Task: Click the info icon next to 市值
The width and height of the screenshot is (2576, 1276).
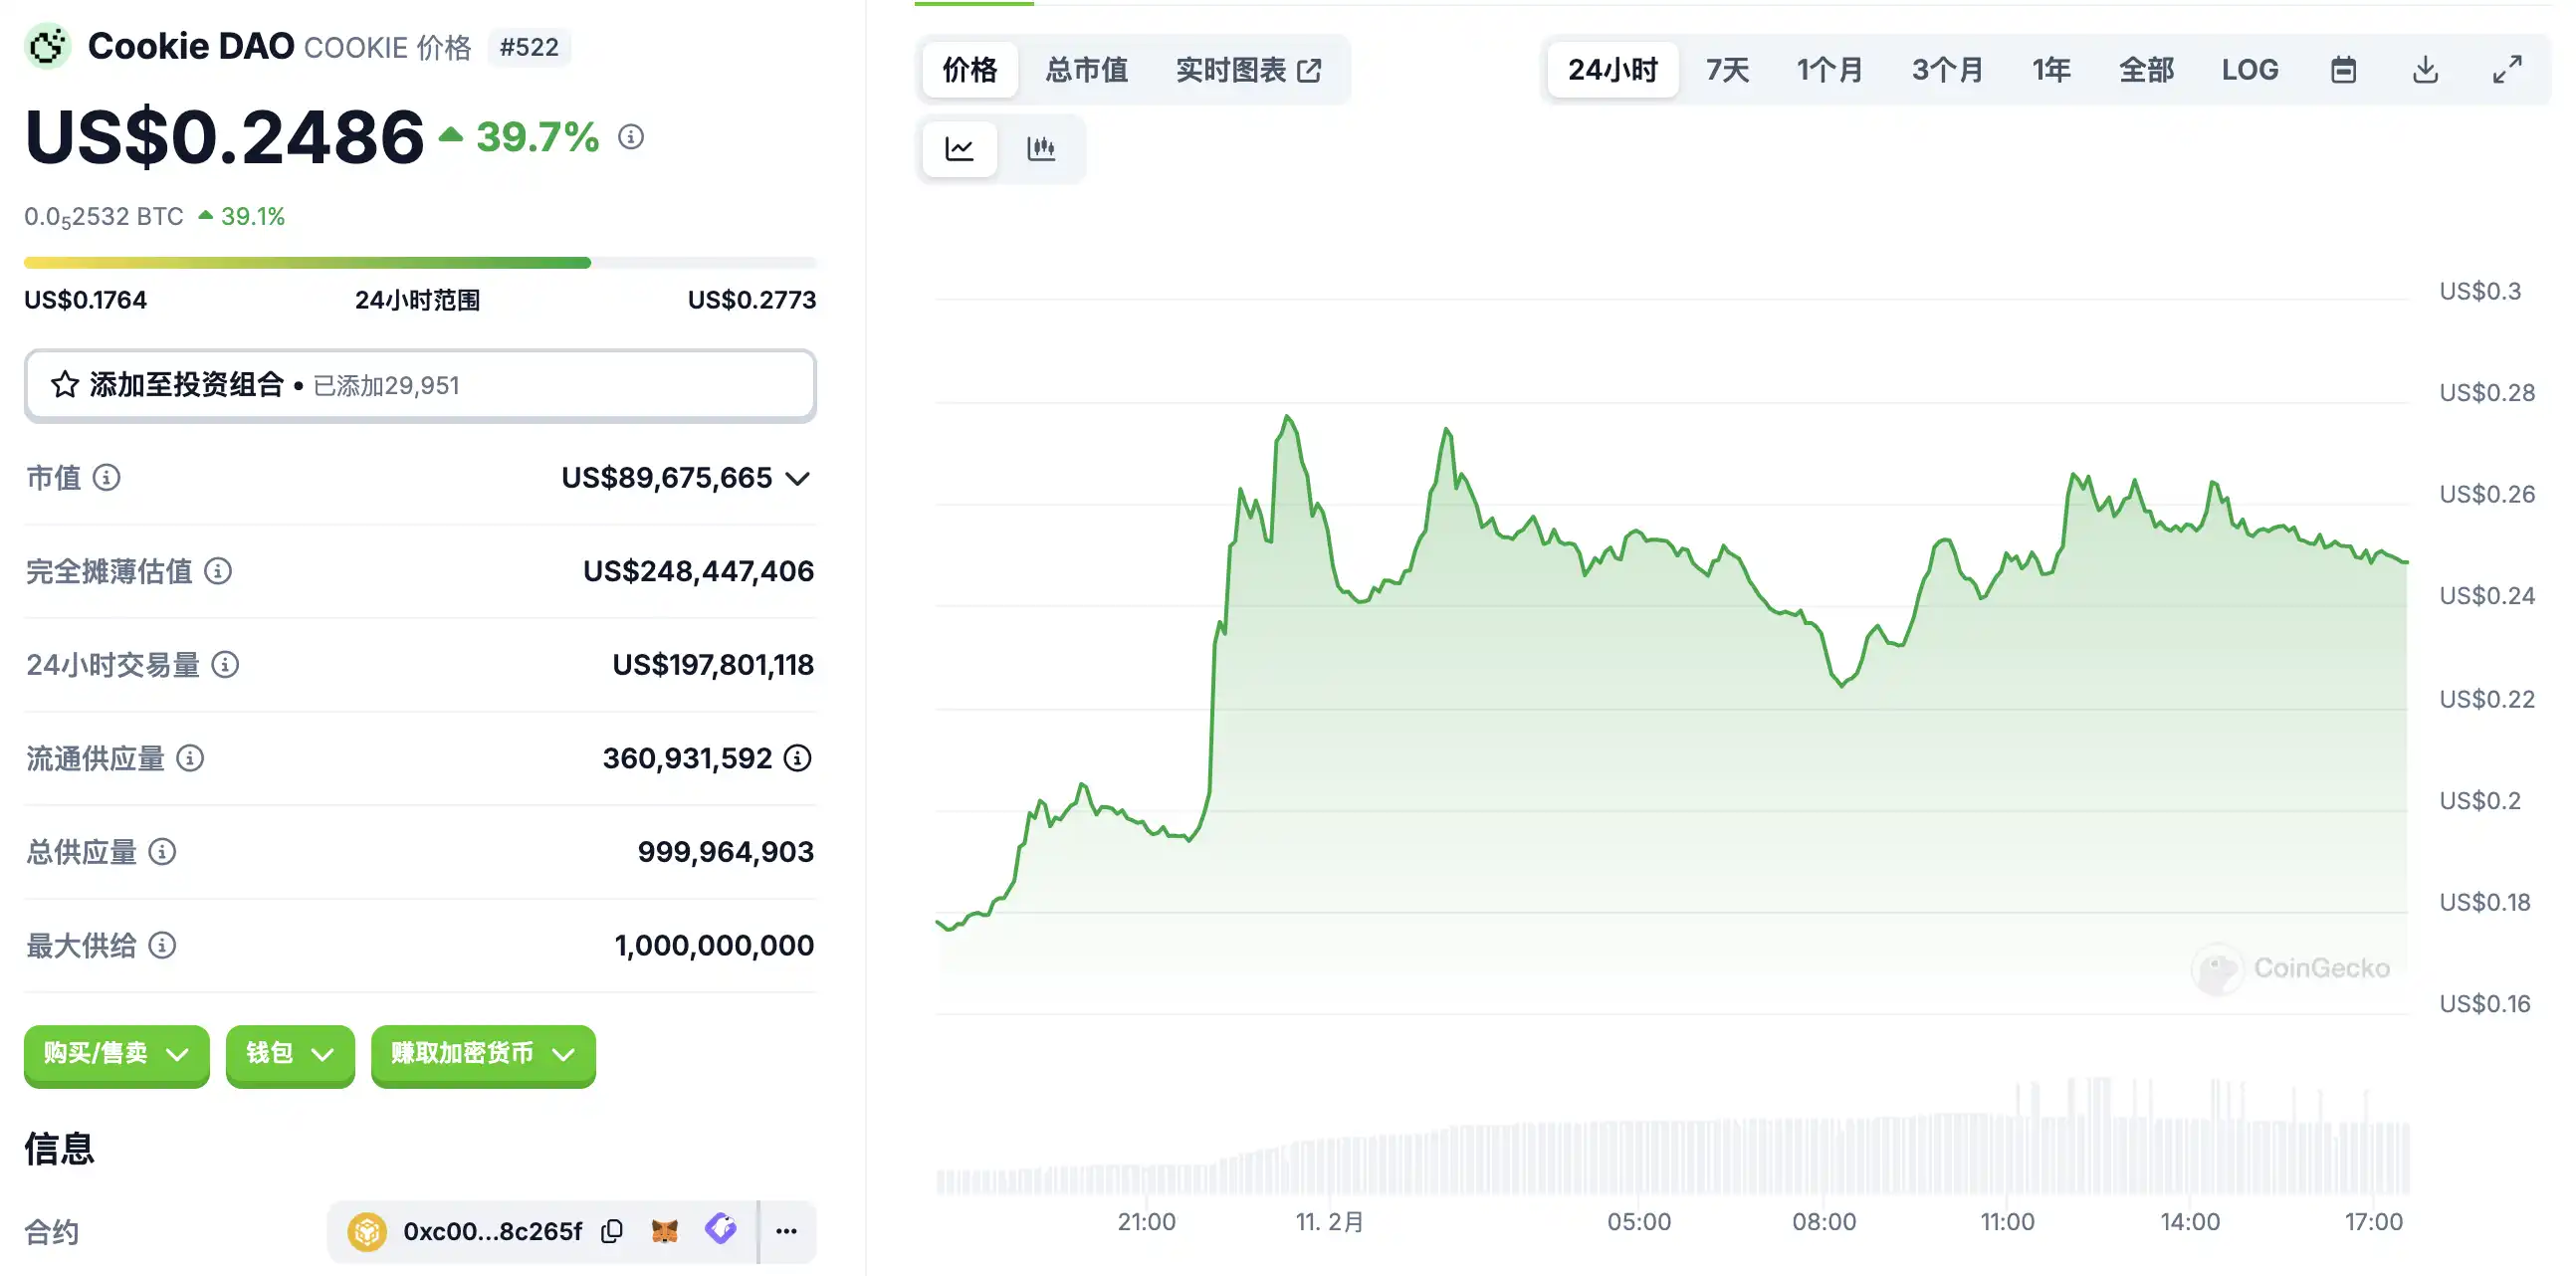Action: point(107,478)
